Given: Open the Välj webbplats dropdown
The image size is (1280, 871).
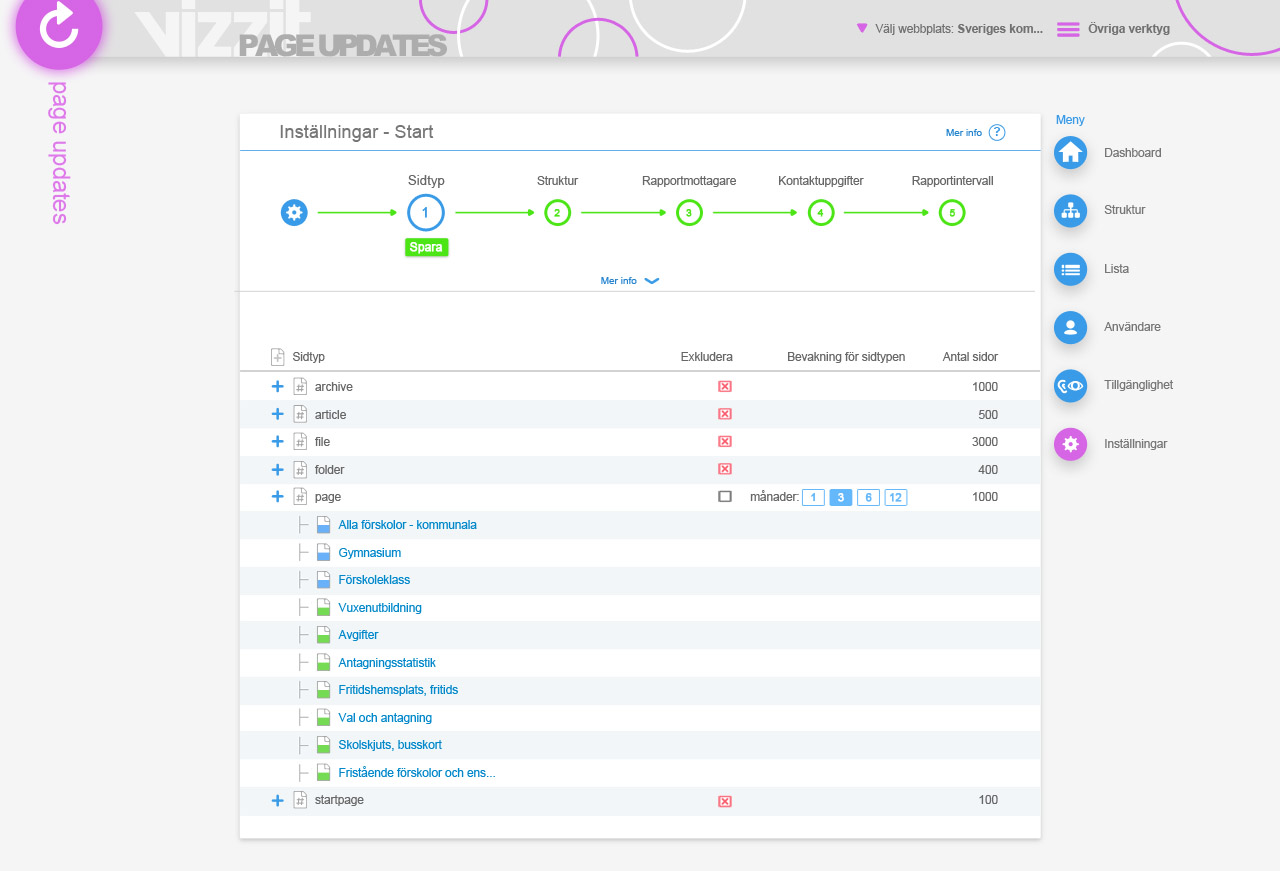Looking at the screenshot, I should (950, 29).
